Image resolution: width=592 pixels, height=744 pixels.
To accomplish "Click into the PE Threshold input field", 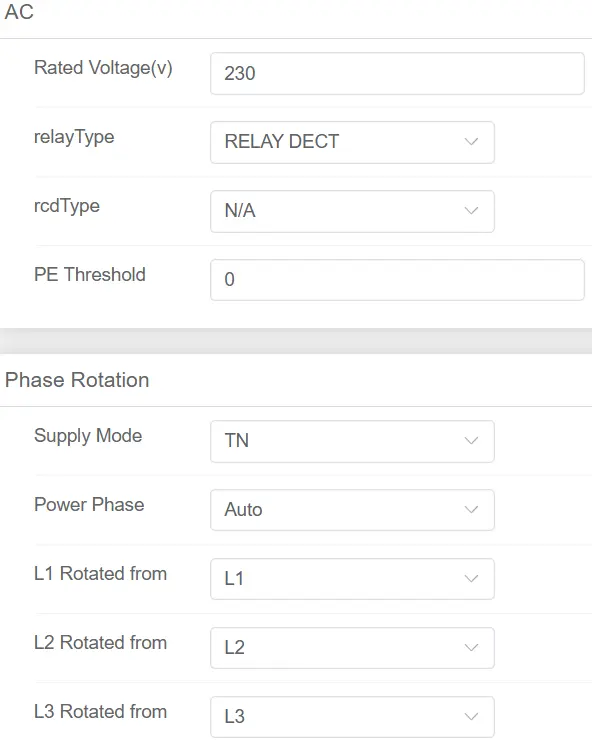I will coord(398,280).
